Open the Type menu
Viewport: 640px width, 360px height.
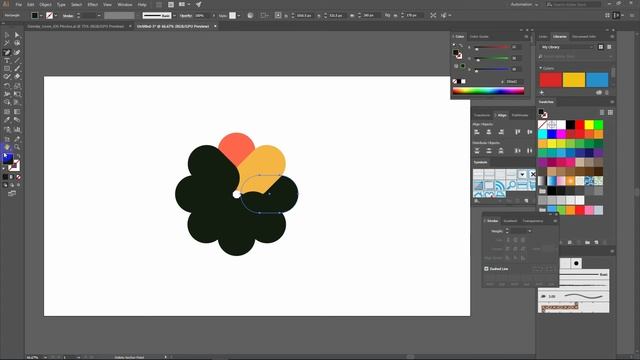click(x=61, y=4)
